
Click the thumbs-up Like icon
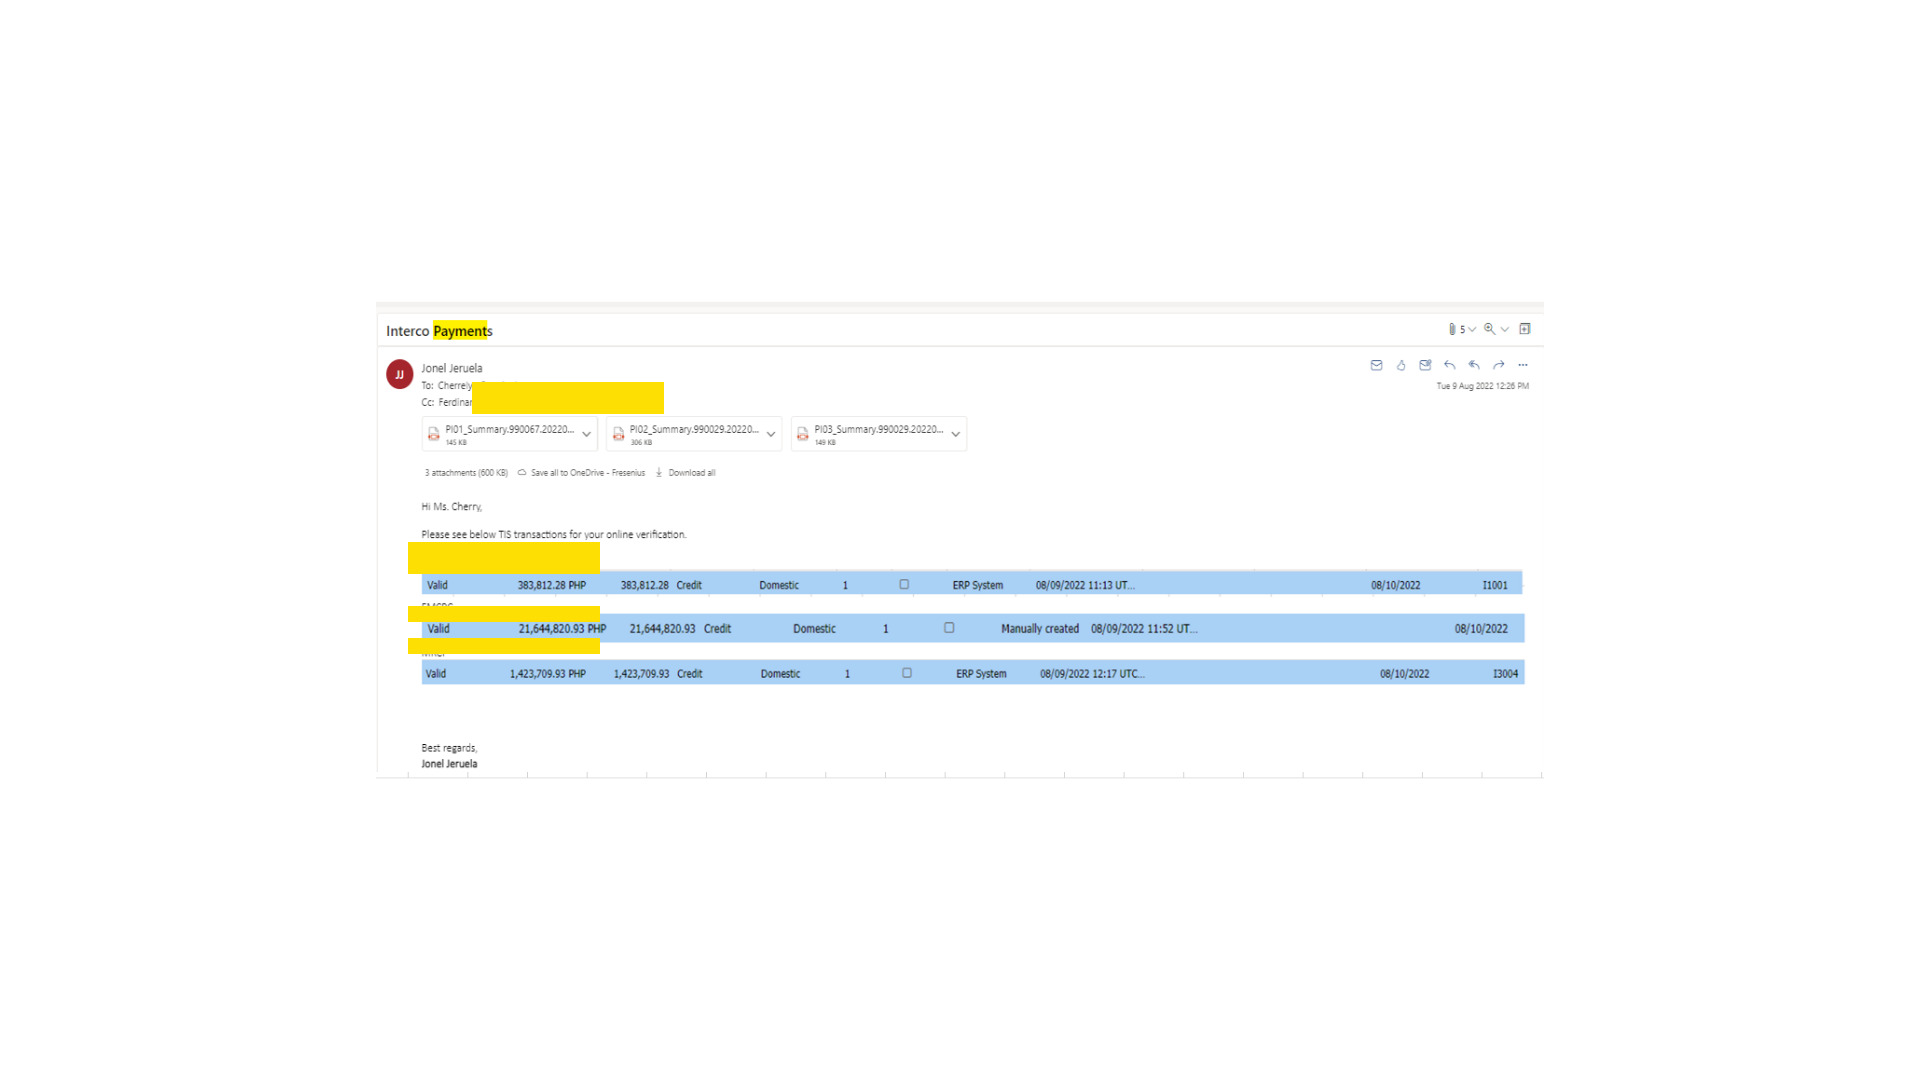(1401, 365)
